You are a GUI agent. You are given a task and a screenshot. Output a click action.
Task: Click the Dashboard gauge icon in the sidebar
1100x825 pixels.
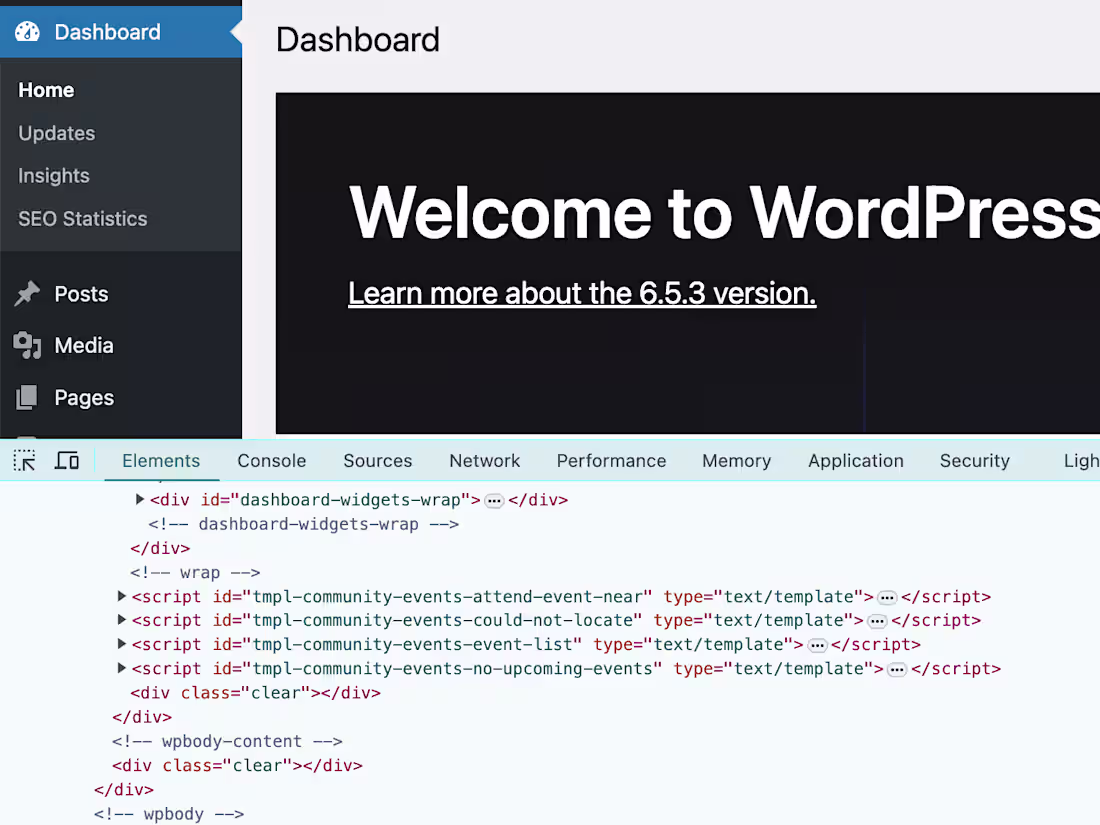27,31
